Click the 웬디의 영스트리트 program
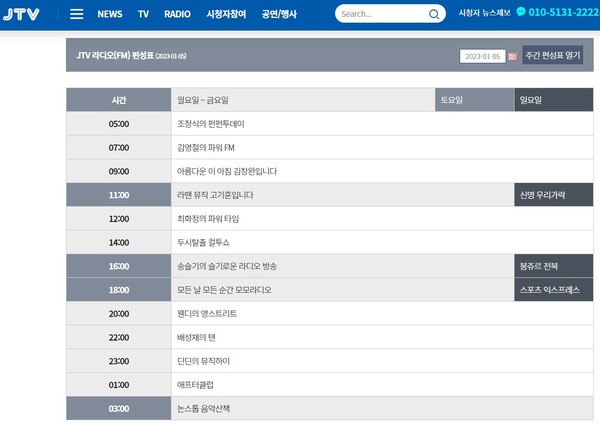Screen dimensions: 600x425 pyautogui.click(x=207, y=314)
